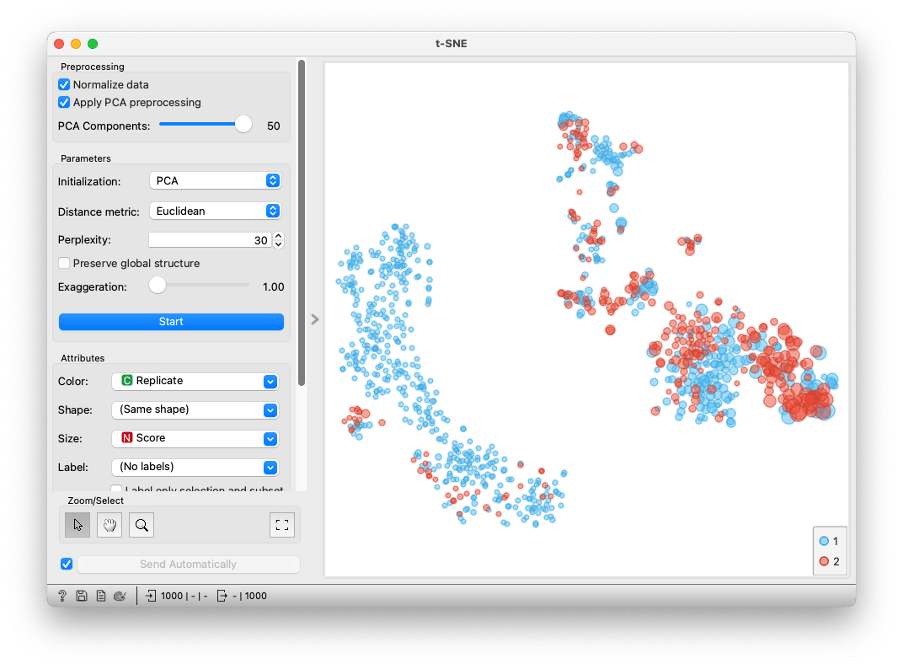
Task: Reset the plot zoom with the fit-to-view icon
Action: [282, 525]
